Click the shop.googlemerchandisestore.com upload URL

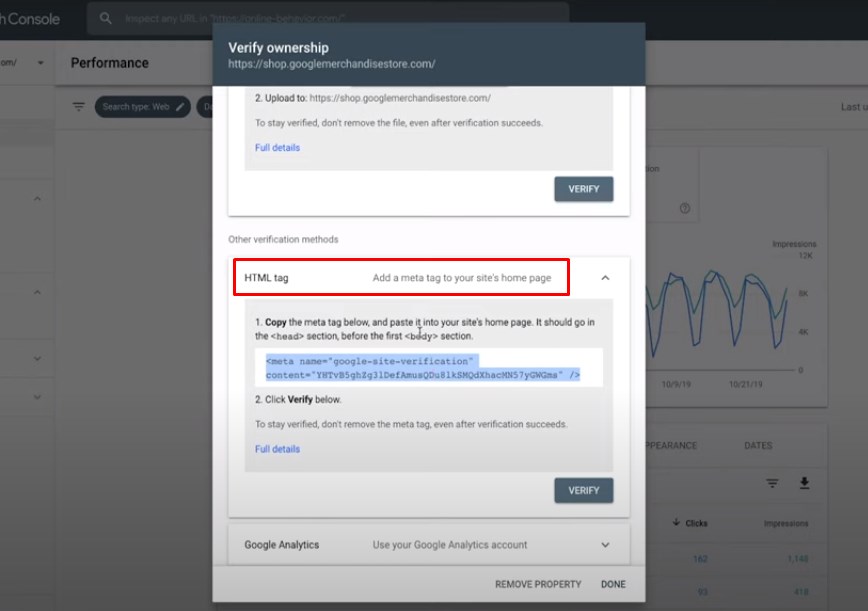(x=400, y=98)
